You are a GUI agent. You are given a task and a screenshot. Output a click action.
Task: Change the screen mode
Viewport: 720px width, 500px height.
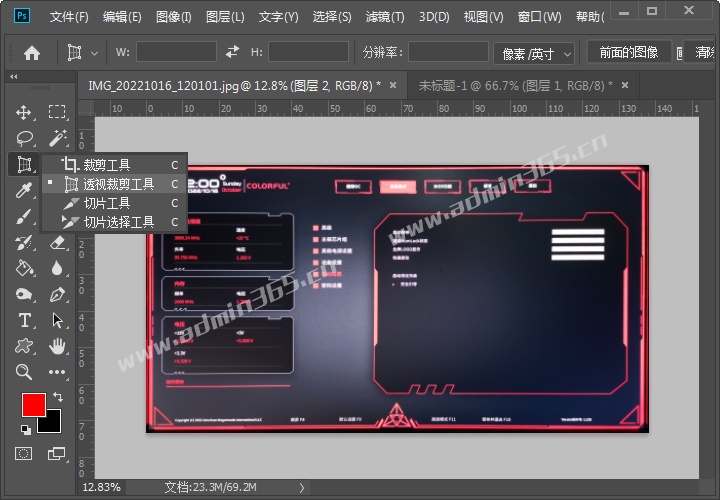pyautogui.click(x=56, y=454)
